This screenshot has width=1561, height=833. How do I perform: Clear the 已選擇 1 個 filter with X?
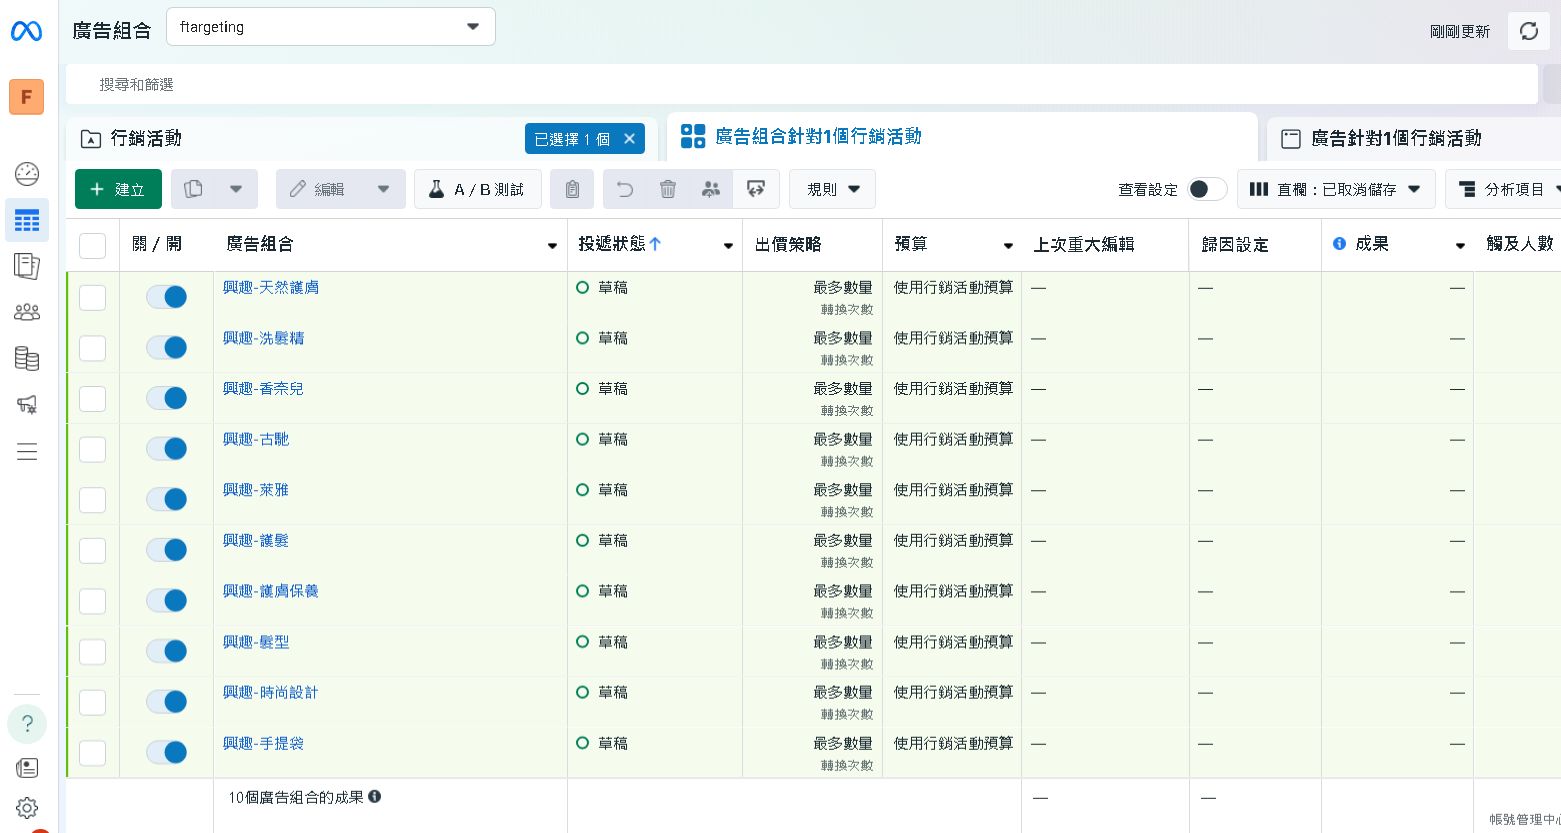click(629, 139)
